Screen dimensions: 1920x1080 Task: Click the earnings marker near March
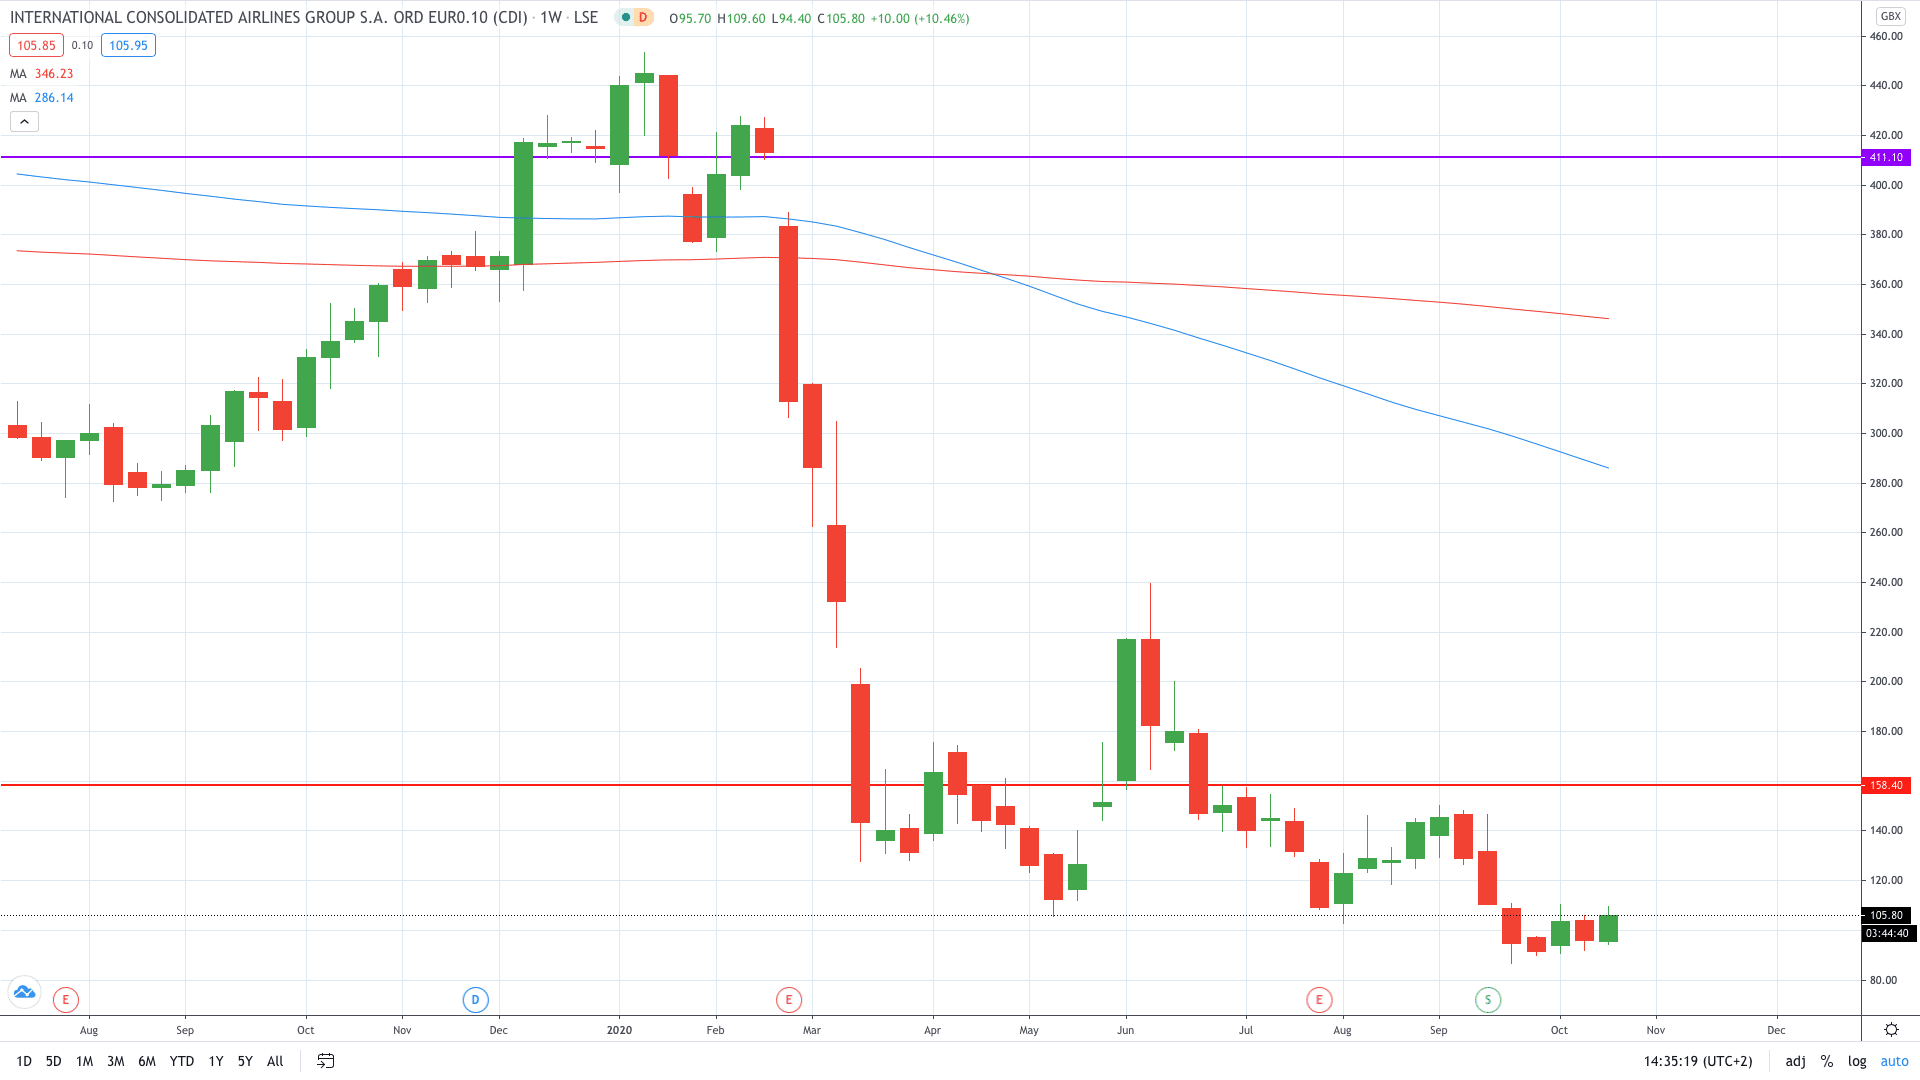789,999
